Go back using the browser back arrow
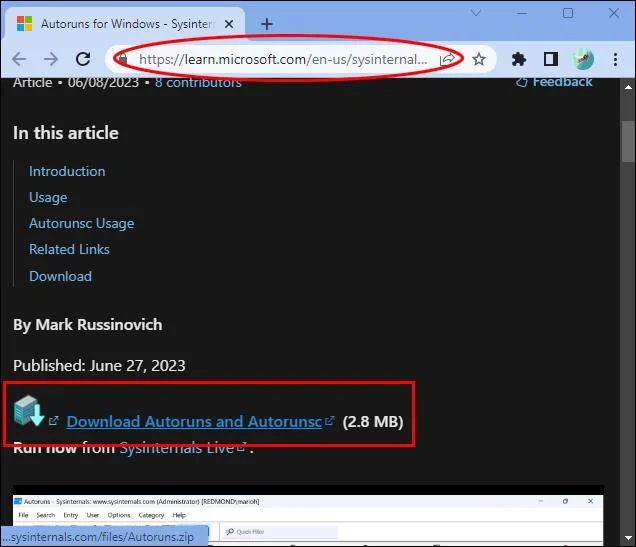The image size is (636, 547). click(x=19, y=59)
